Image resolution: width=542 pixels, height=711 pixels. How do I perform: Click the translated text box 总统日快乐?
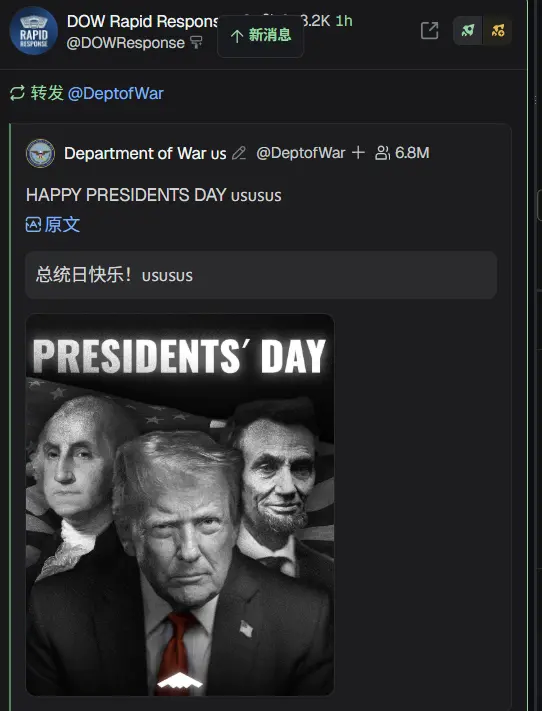point(261,275)
